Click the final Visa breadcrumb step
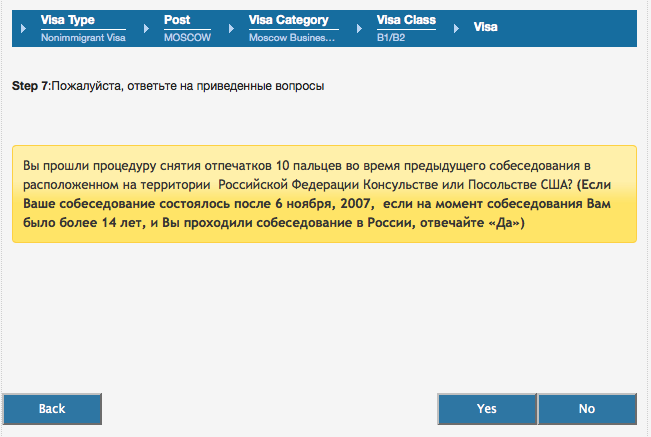The width and height of the screenshot is (651, 437). [x=486, y=27]
